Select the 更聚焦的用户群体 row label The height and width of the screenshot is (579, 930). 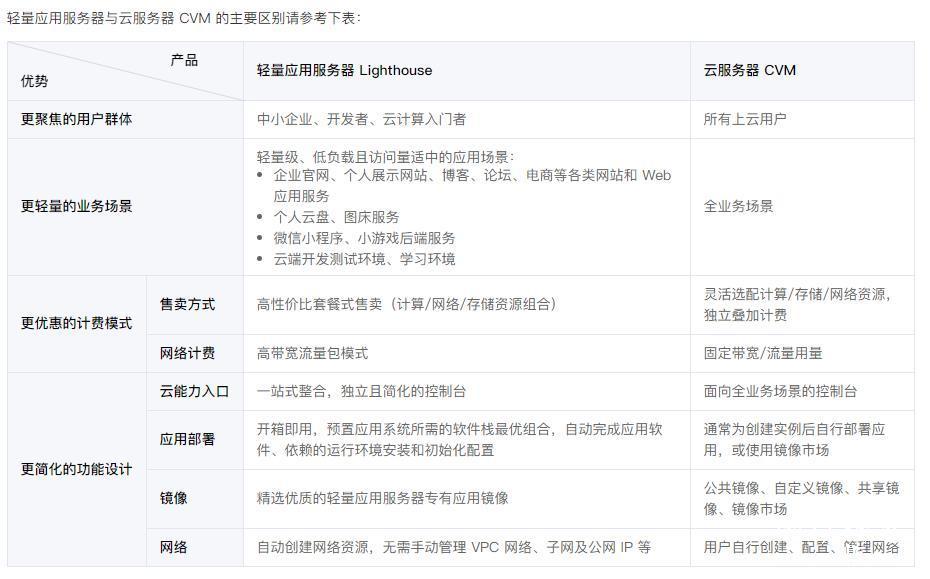(77, 119)
